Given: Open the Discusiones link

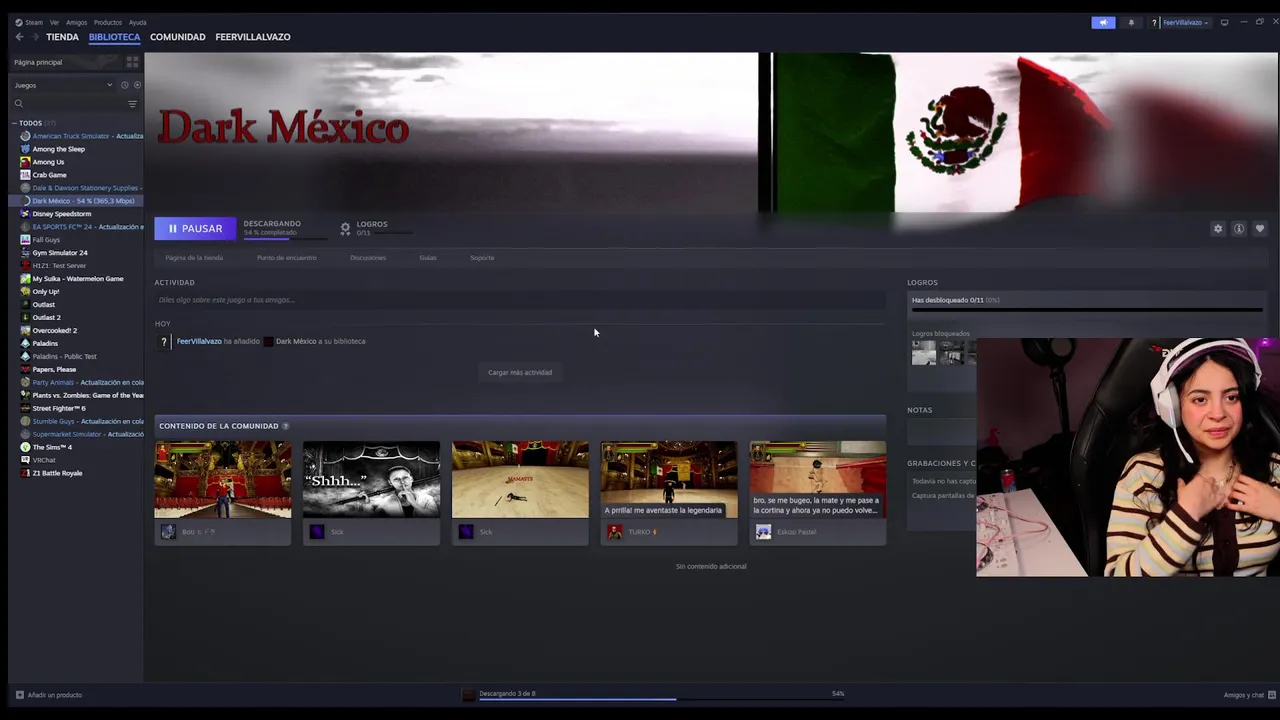Looking at the screenshot, I should coord(368,258).
